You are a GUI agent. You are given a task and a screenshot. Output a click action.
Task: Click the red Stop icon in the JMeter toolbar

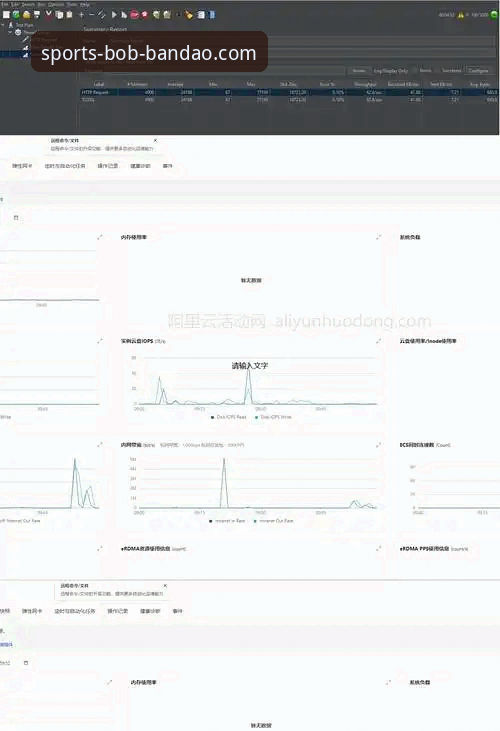coord(134,15)
